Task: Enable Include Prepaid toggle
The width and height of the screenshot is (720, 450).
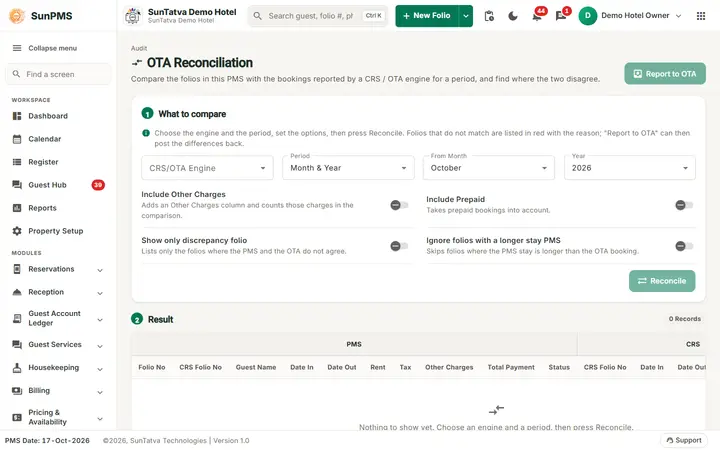Action: [684, 205]
